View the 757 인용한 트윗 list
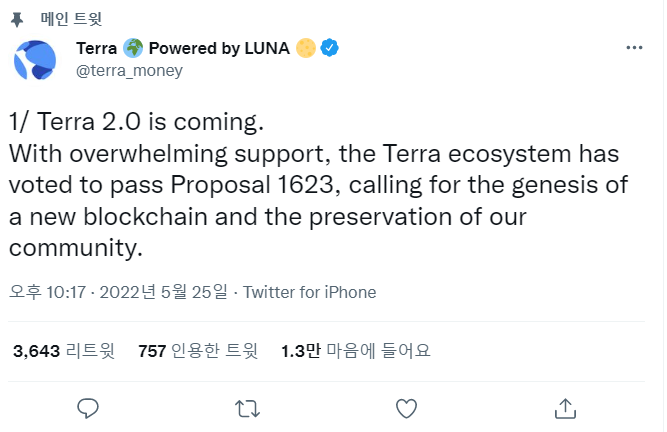The width and height of the screenshot is (667, 432). 198,350
